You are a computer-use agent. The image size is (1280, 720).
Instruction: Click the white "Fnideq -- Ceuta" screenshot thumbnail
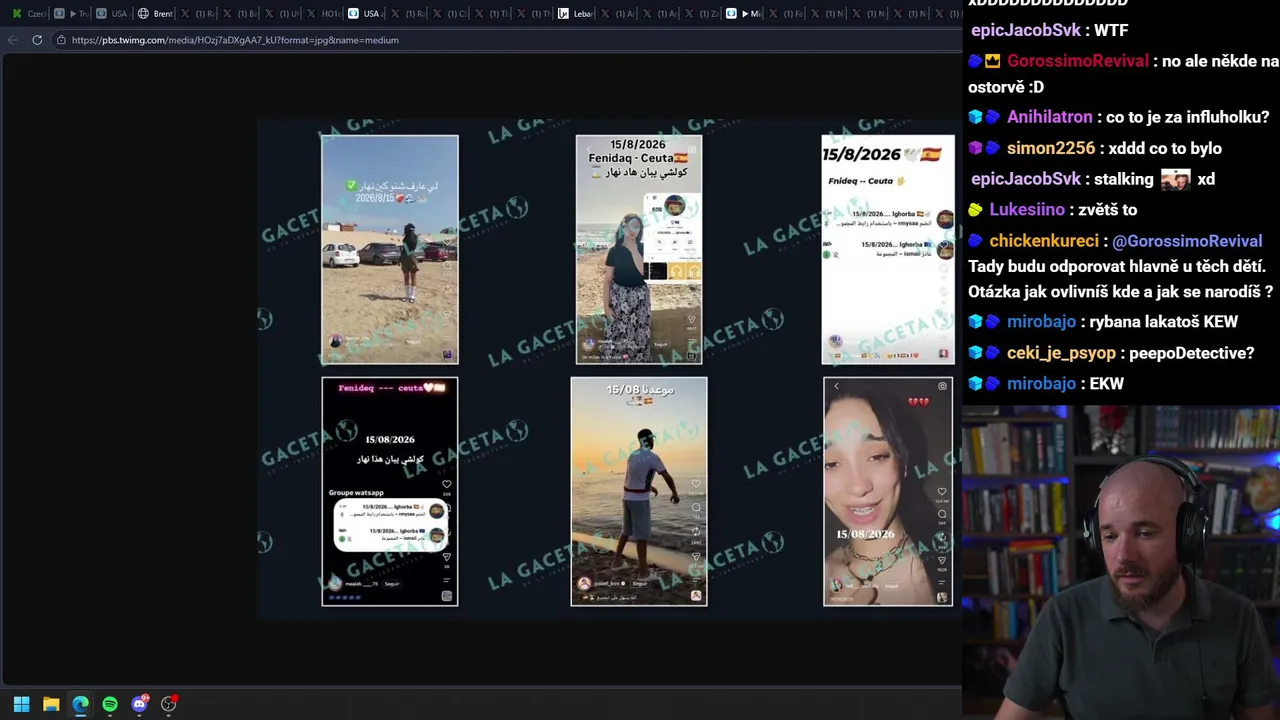[888, 249]
